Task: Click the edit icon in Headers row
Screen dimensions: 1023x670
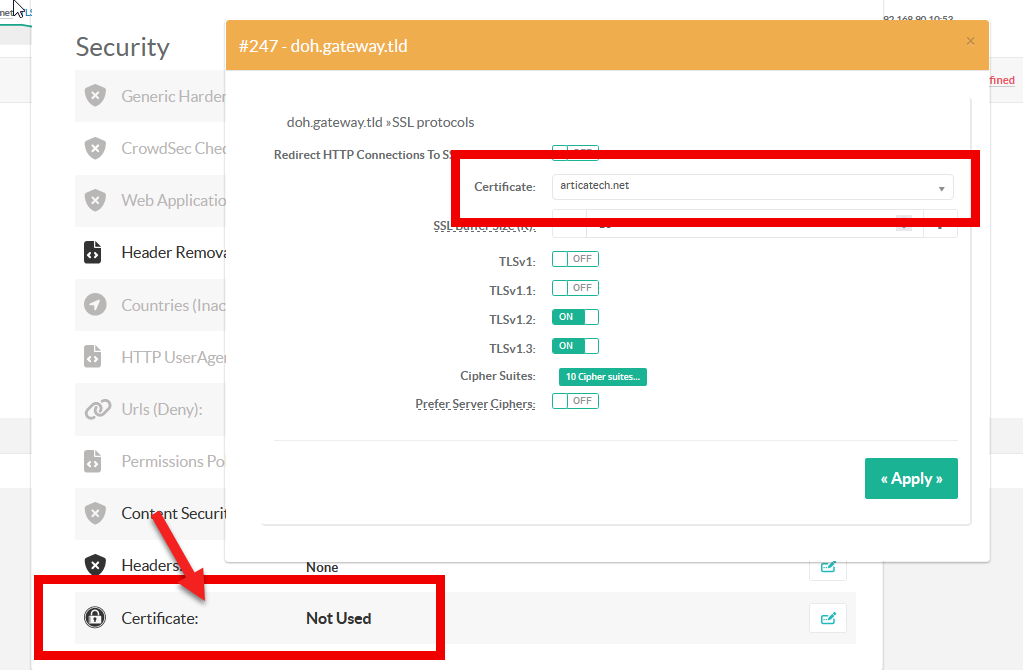Action: coord(827,567)
